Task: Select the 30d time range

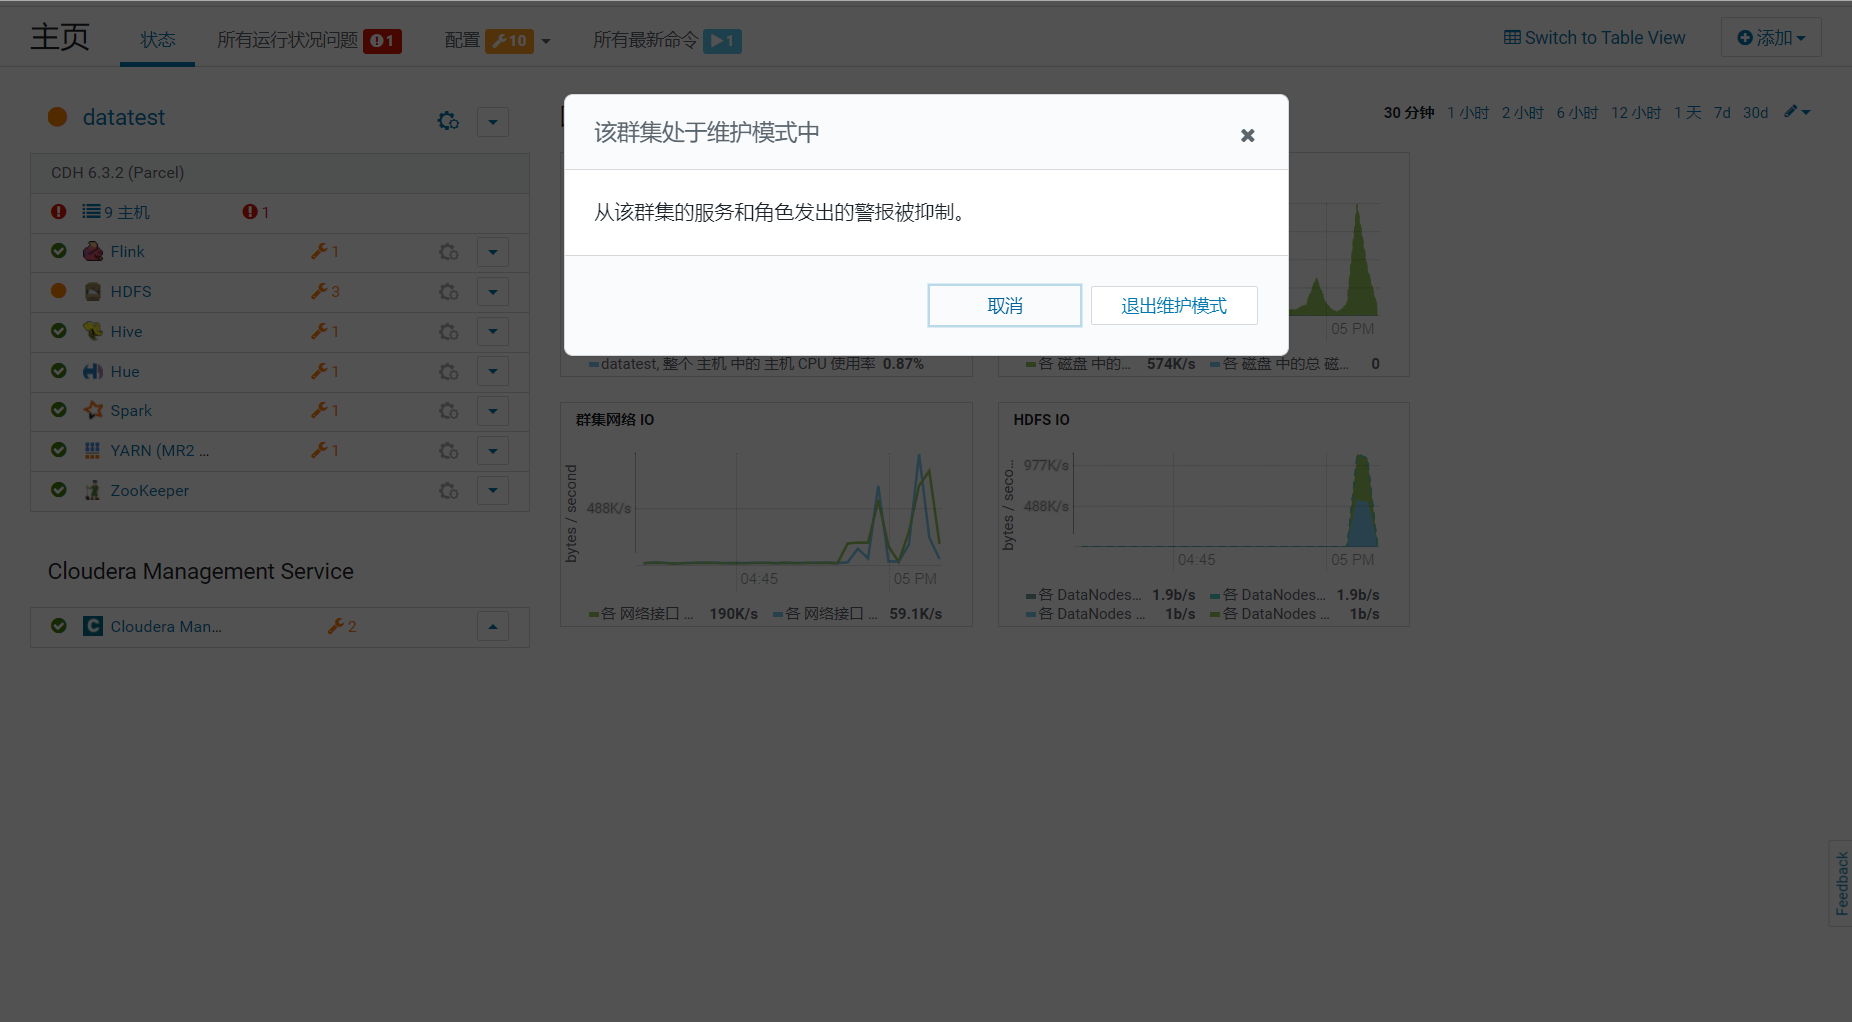Action: click(1756, 113)
